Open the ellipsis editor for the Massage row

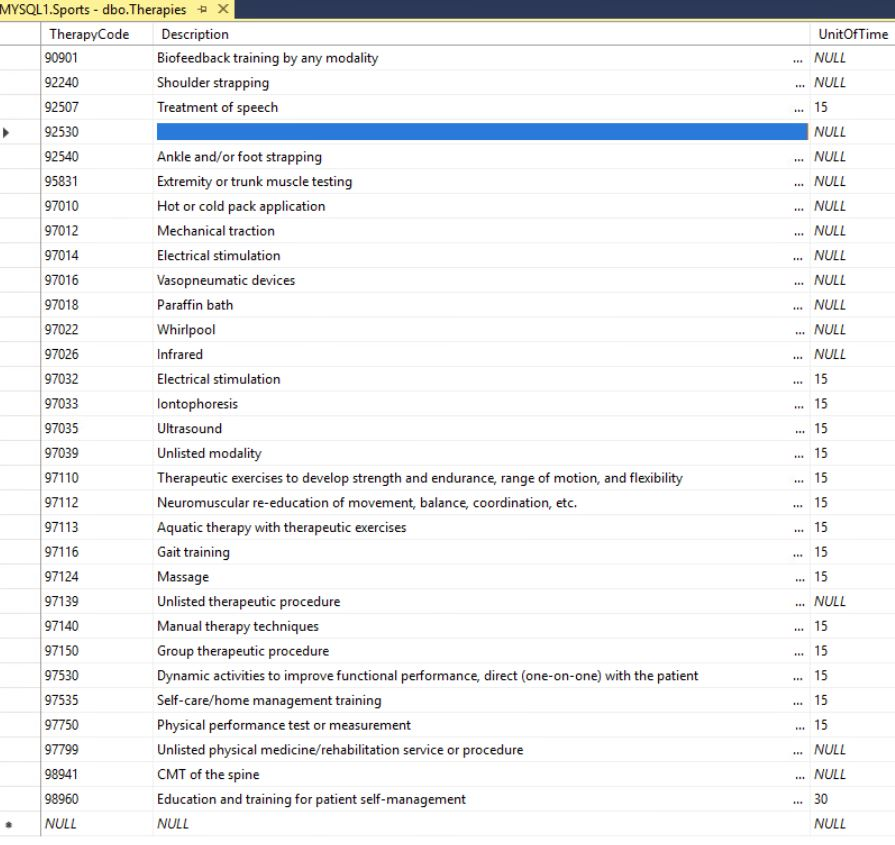(x=798, y=577)
